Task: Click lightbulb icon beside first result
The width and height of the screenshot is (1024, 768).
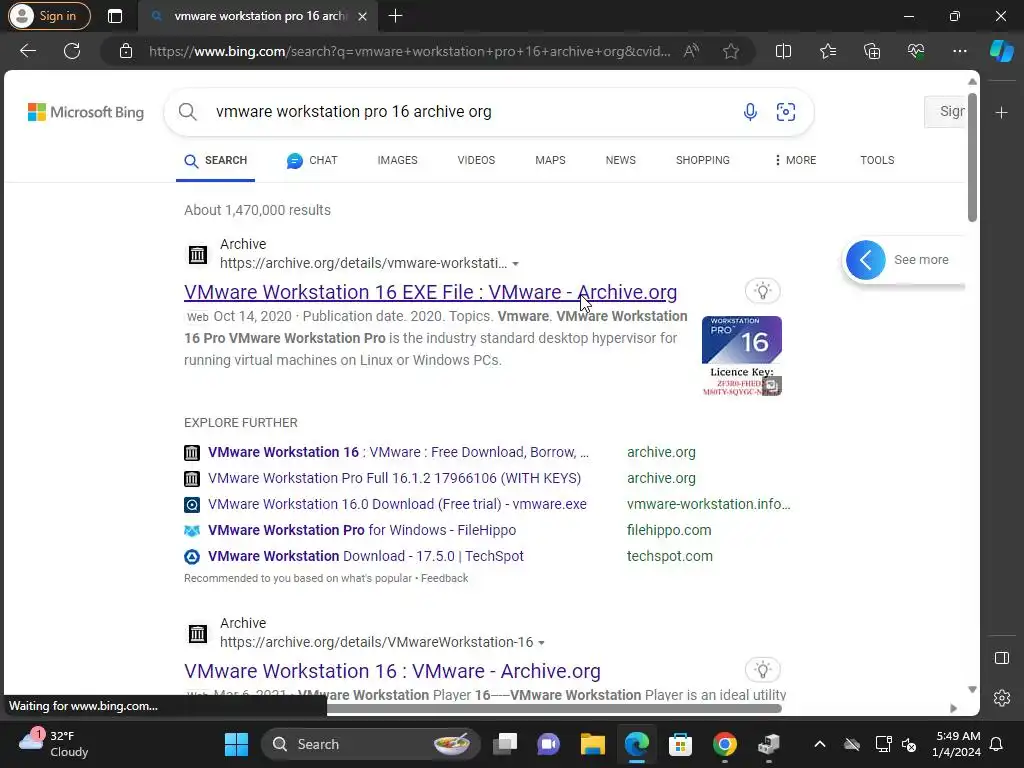Action: pyautogui.click(x=762, y=291)
